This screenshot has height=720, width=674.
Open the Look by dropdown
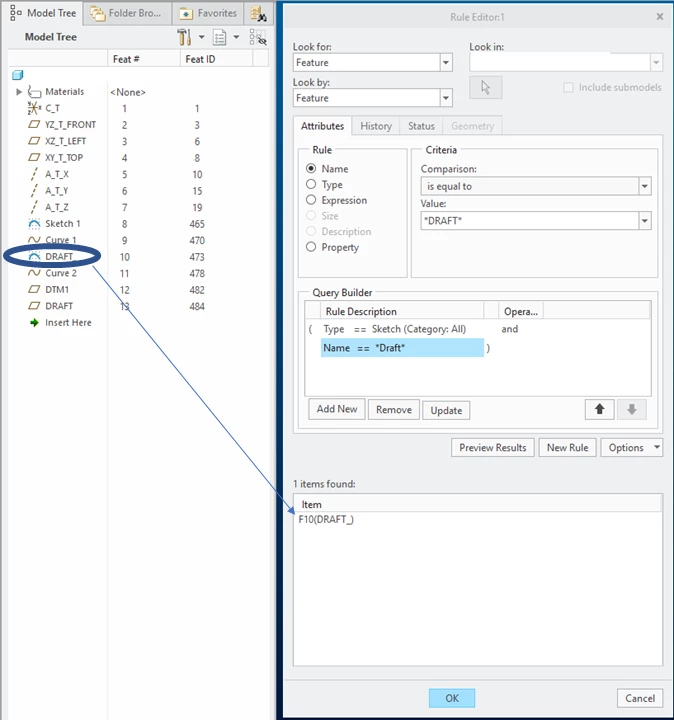[x=445, y=98]
